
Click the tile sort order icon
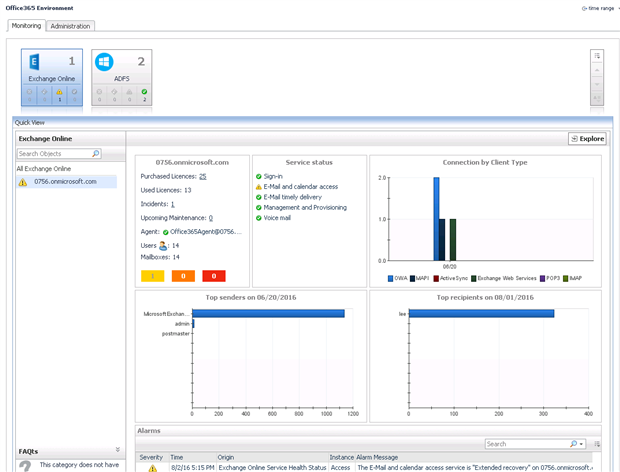click(597, 98)
